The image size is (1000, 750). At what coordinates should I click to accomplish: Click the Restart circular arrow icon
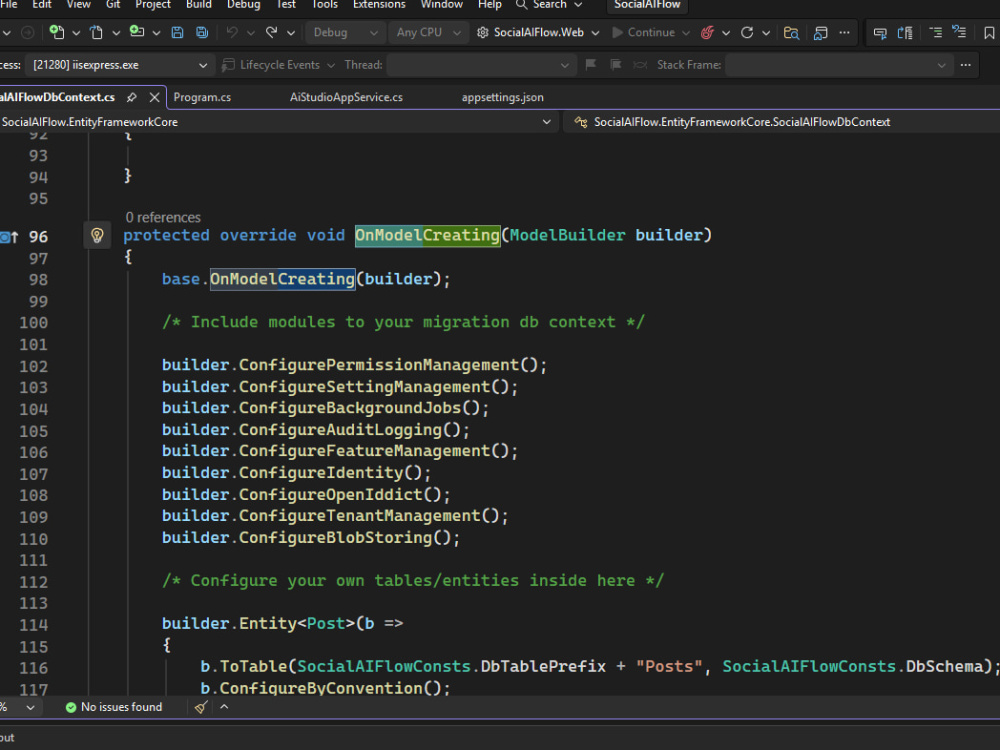click(x=747, y=33)
